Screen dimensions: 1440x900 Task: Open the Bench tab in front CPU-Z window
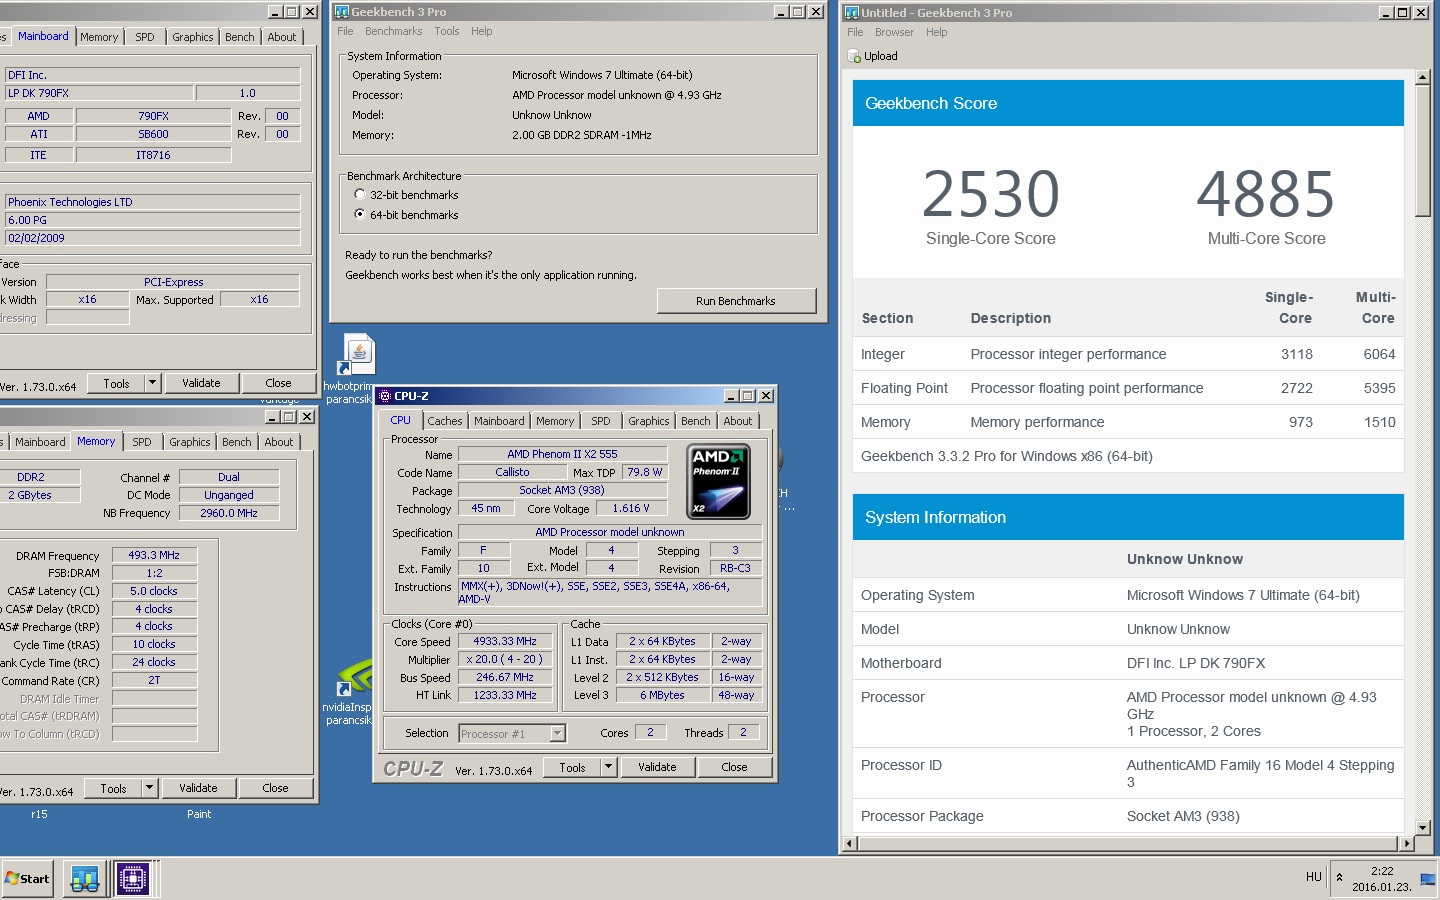pyautogui.click(x=696, y=421)
